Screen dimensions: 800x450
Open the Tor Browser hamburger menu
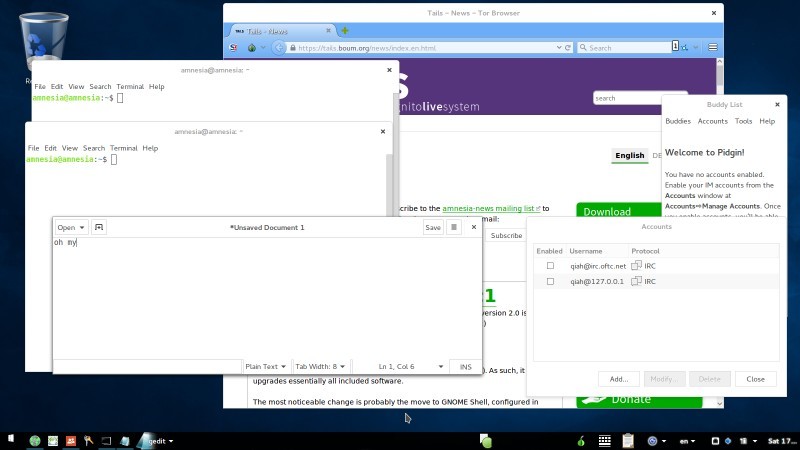click(x=713, y=47)
